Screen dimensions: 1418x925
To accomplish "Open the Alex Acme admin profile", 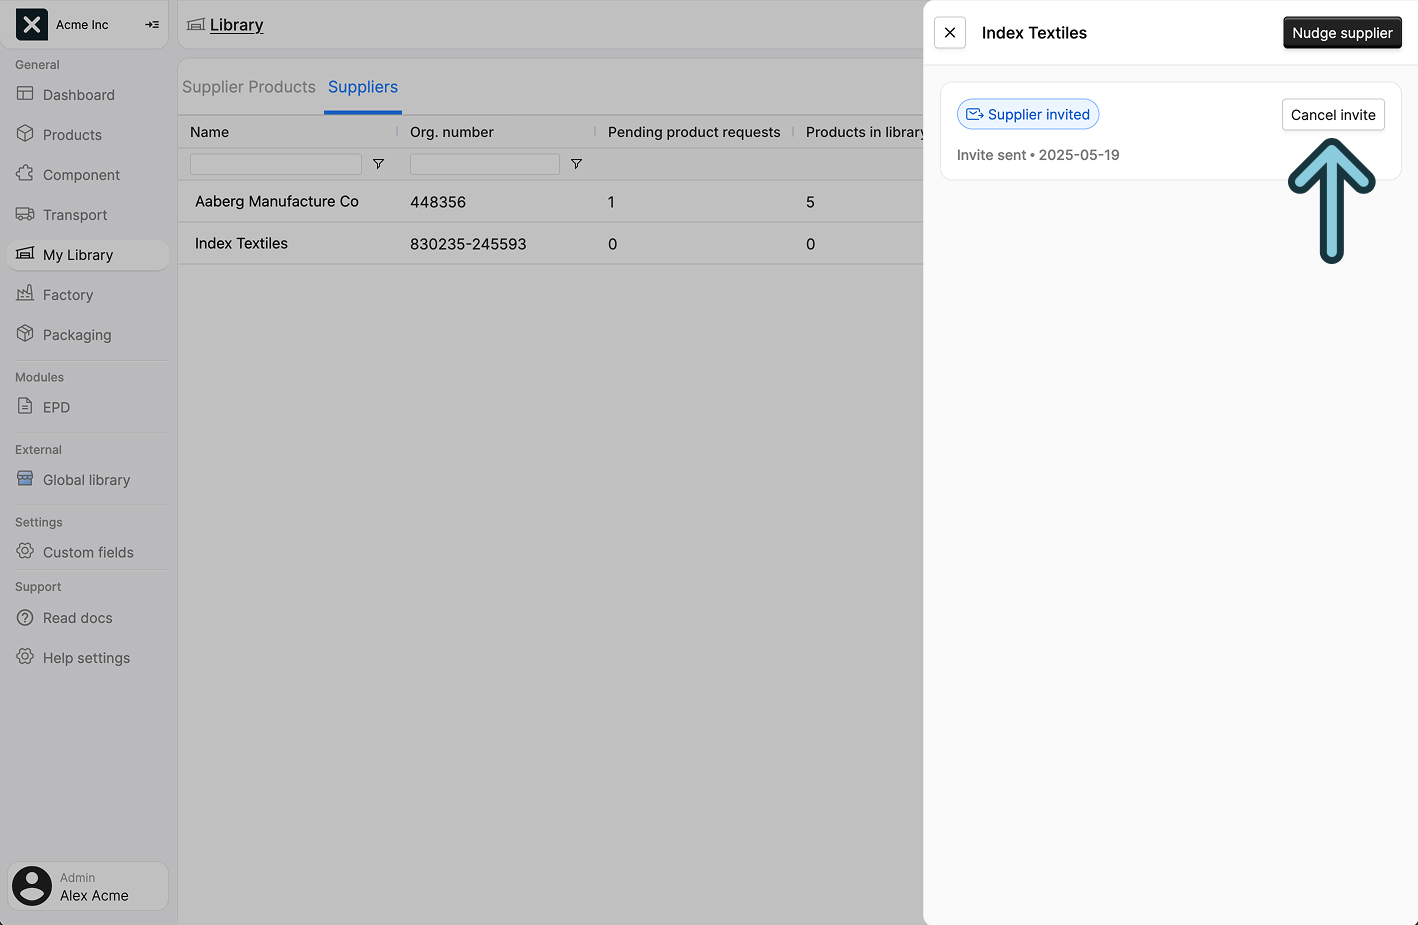I will point(88,886).
